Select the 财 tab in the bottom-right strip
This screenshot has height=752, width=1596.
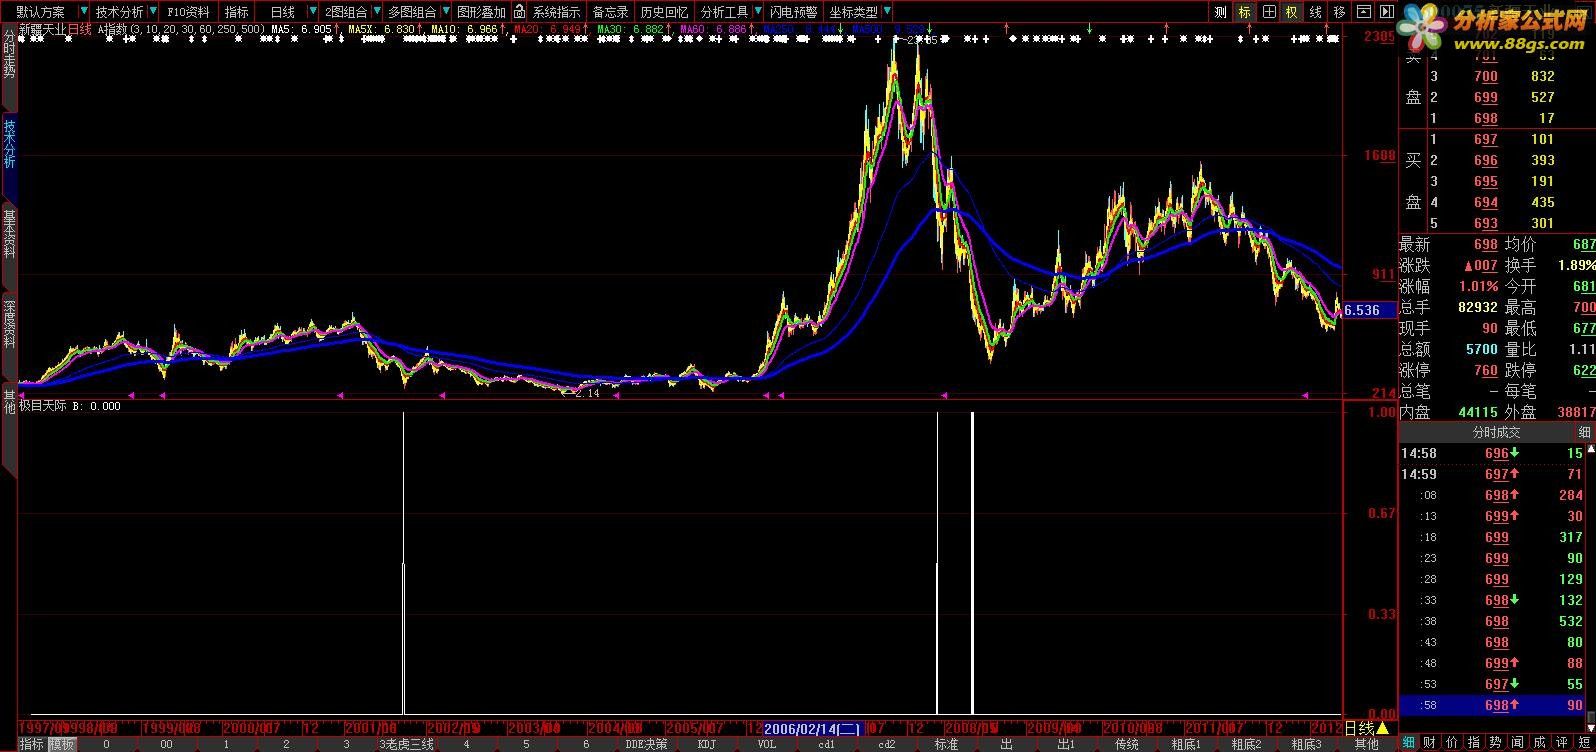[x=1430, y=742]
